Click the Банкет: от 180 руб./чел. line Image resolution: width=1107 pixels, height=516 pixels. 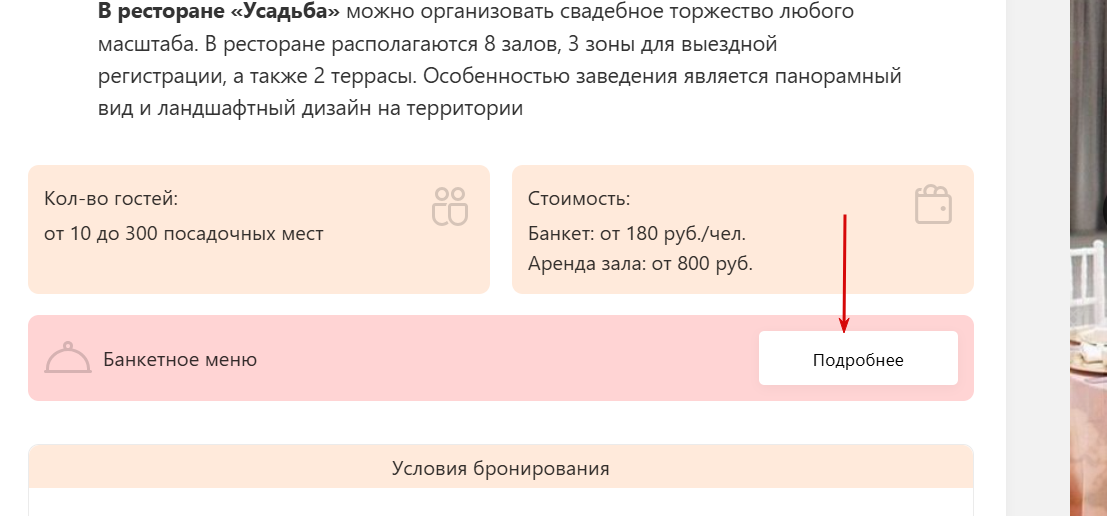(637, 234)
